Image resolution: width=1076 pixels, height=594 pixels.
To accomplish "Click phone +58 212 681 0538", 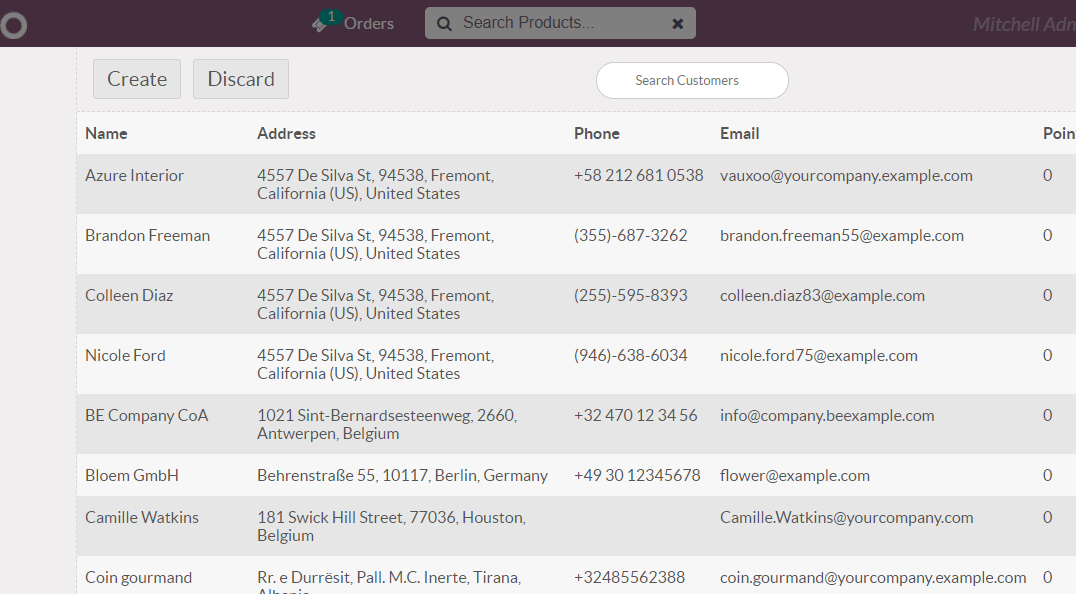I will point(639,176).
